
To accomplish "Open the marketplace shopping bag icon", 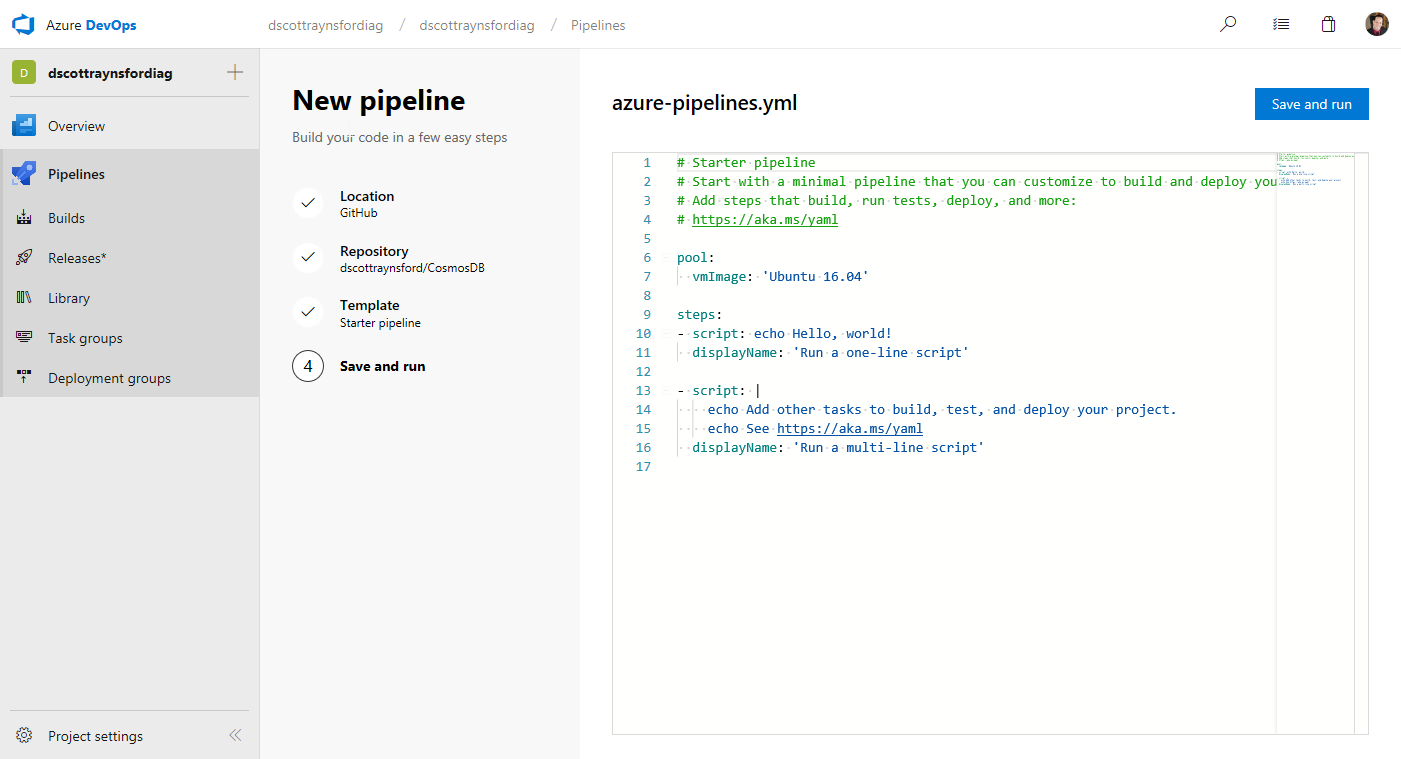I will [x=1328, y=25].
